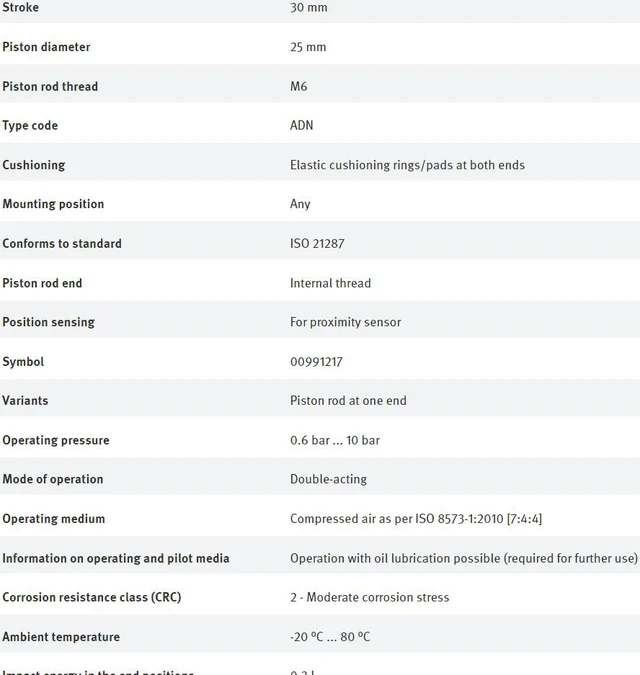
Task: Click the ISO 21287 standard value
Action: point(317,244)
